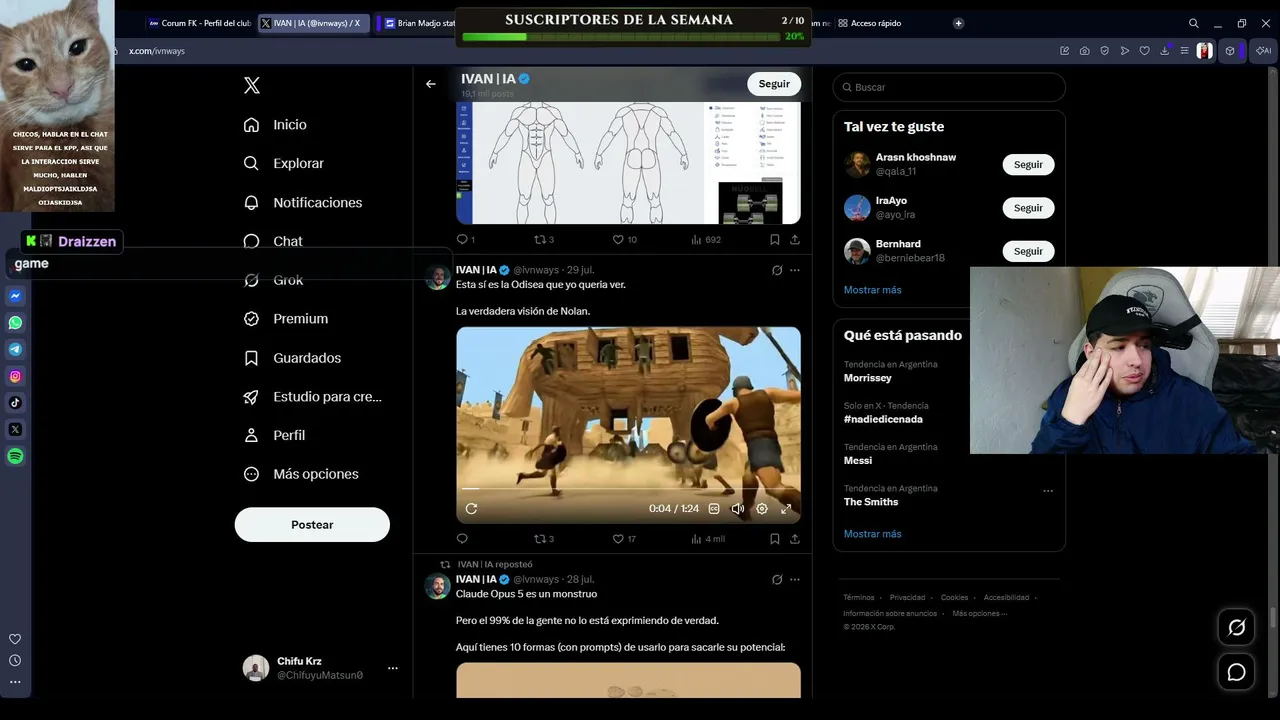This screenshot has width=1280, height=720.
Task: Follow IVAN | IA with the header Seguir button
Action: click(774, 84)
